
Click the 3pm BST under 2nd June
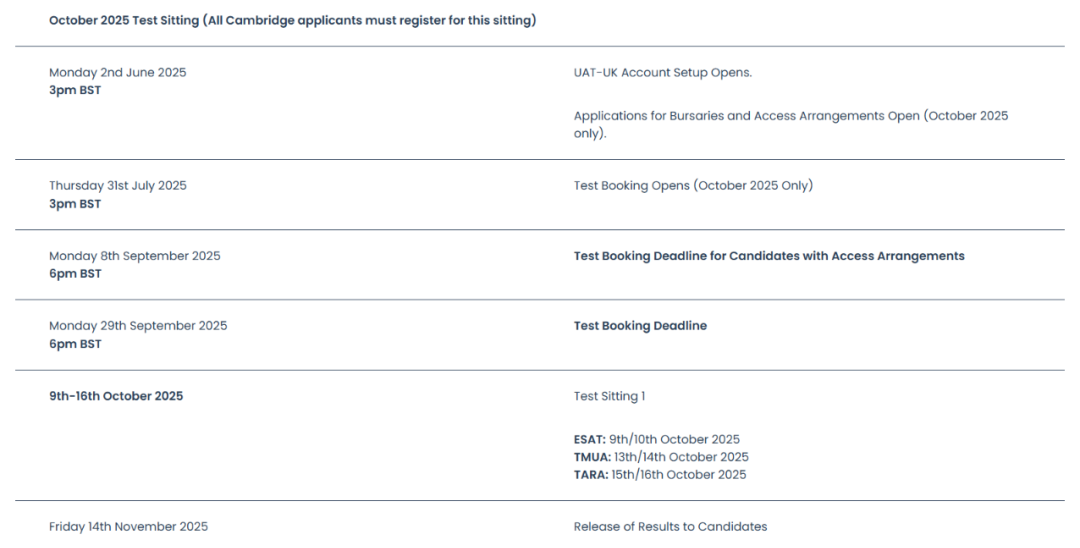(75, 90)
